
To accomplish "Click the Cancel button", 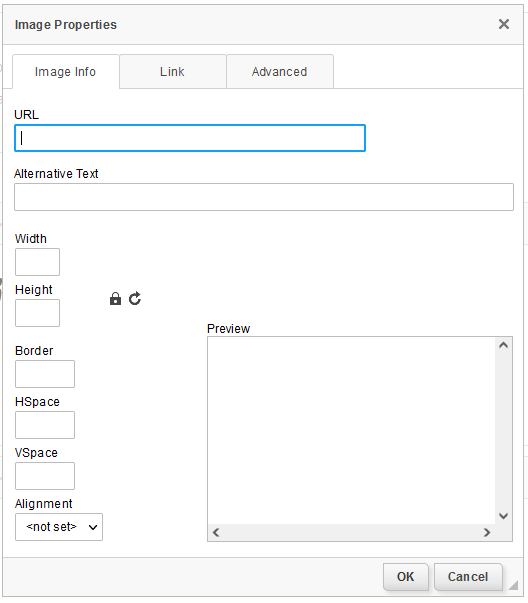I will [x=468, y=576].
